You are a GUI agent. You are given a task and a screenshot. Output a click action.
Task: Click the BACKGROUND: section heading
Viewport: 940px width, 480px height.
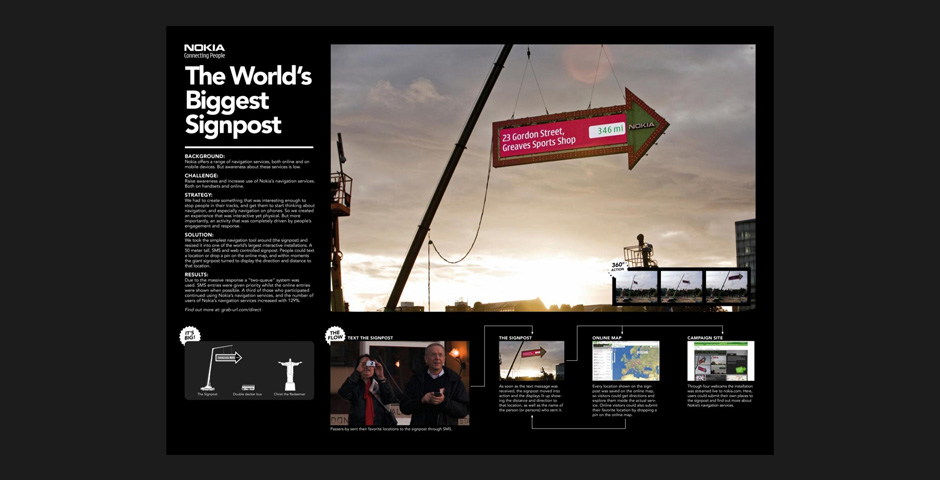click(x=205, y=156)
